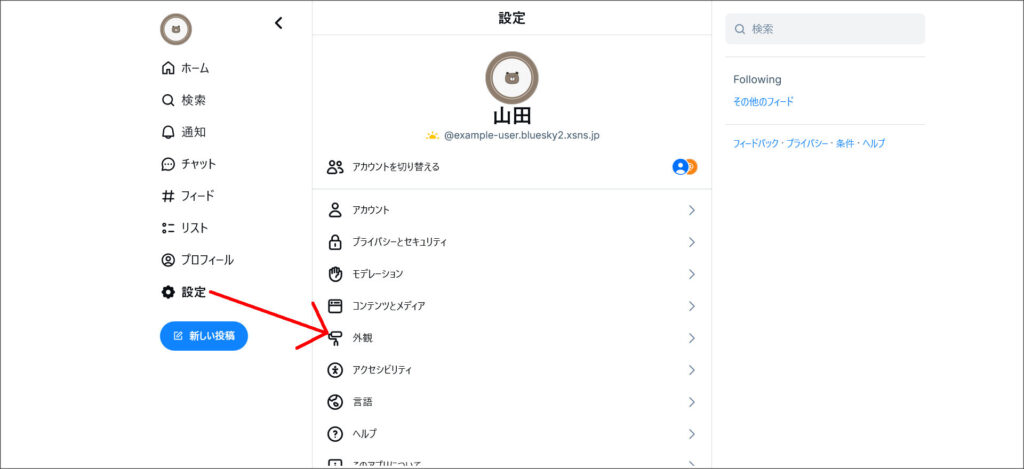Collapse the sidebar with the back chevron

click(x=278, y=23)
